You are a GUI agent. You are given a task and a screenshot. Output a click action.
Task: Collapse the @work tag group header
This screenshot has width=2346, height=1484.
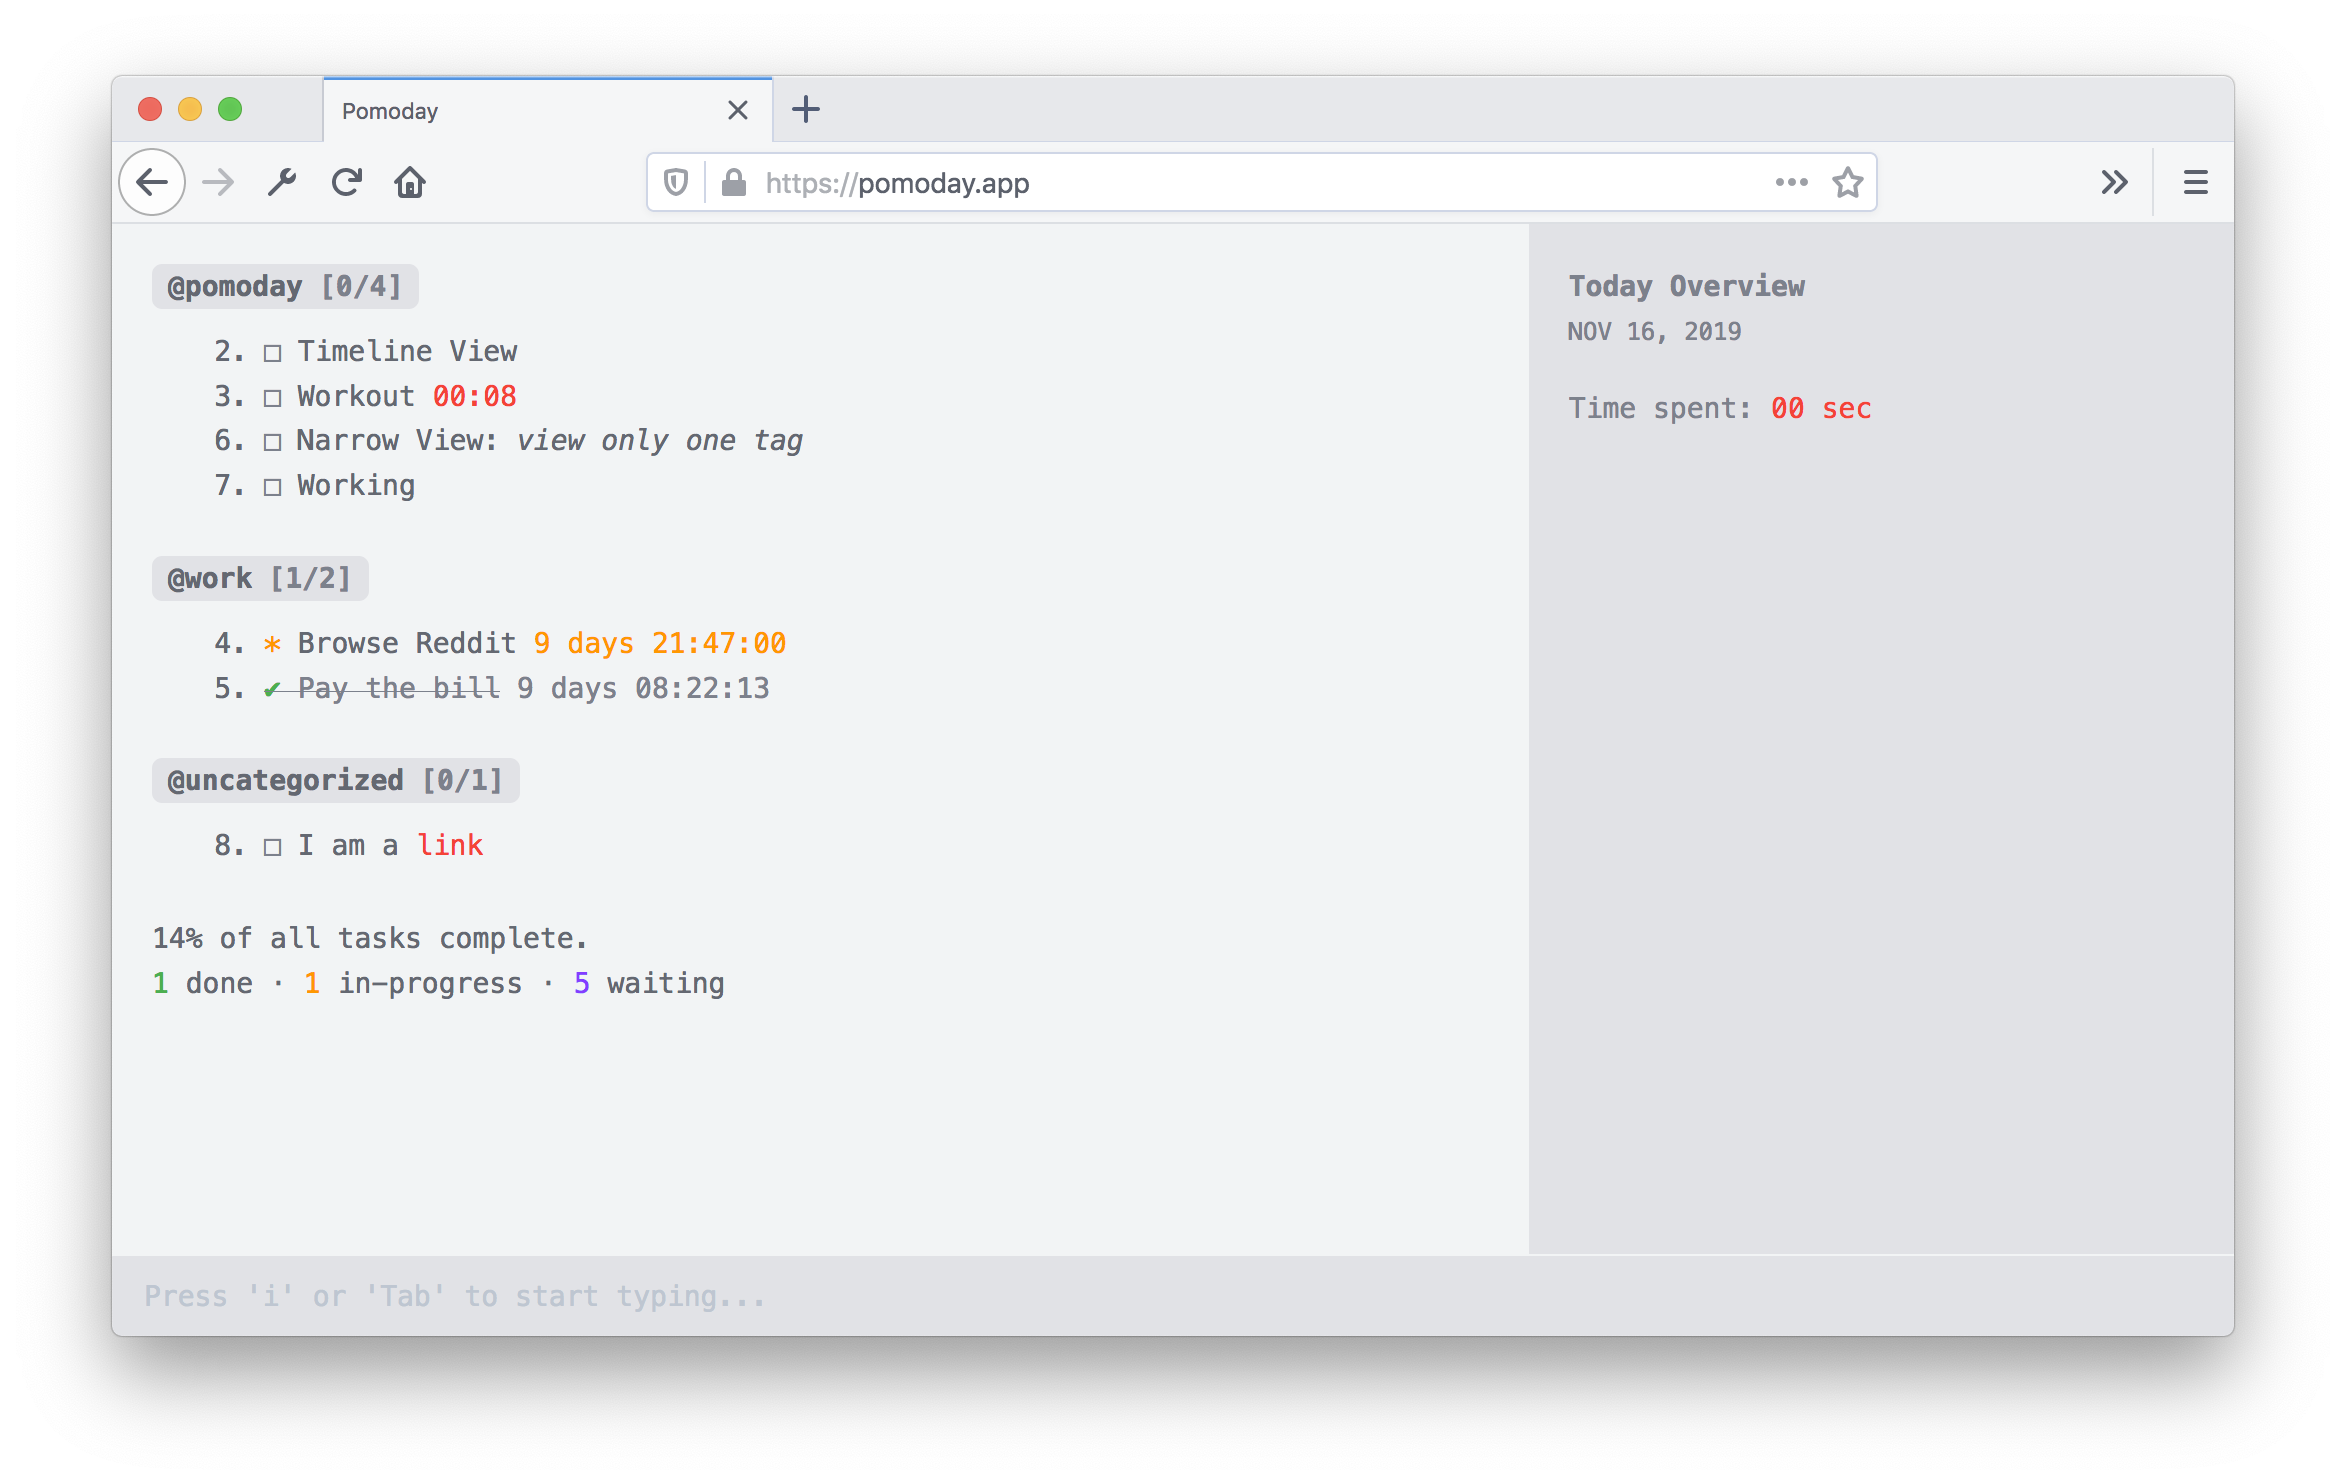click(260, 579)
